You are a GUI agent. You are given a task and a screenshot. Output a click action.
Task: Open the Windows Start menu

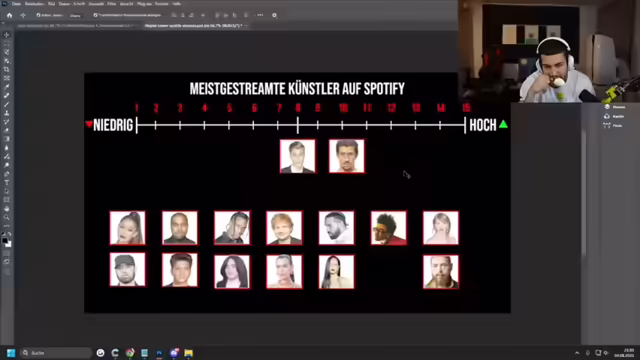11,353
